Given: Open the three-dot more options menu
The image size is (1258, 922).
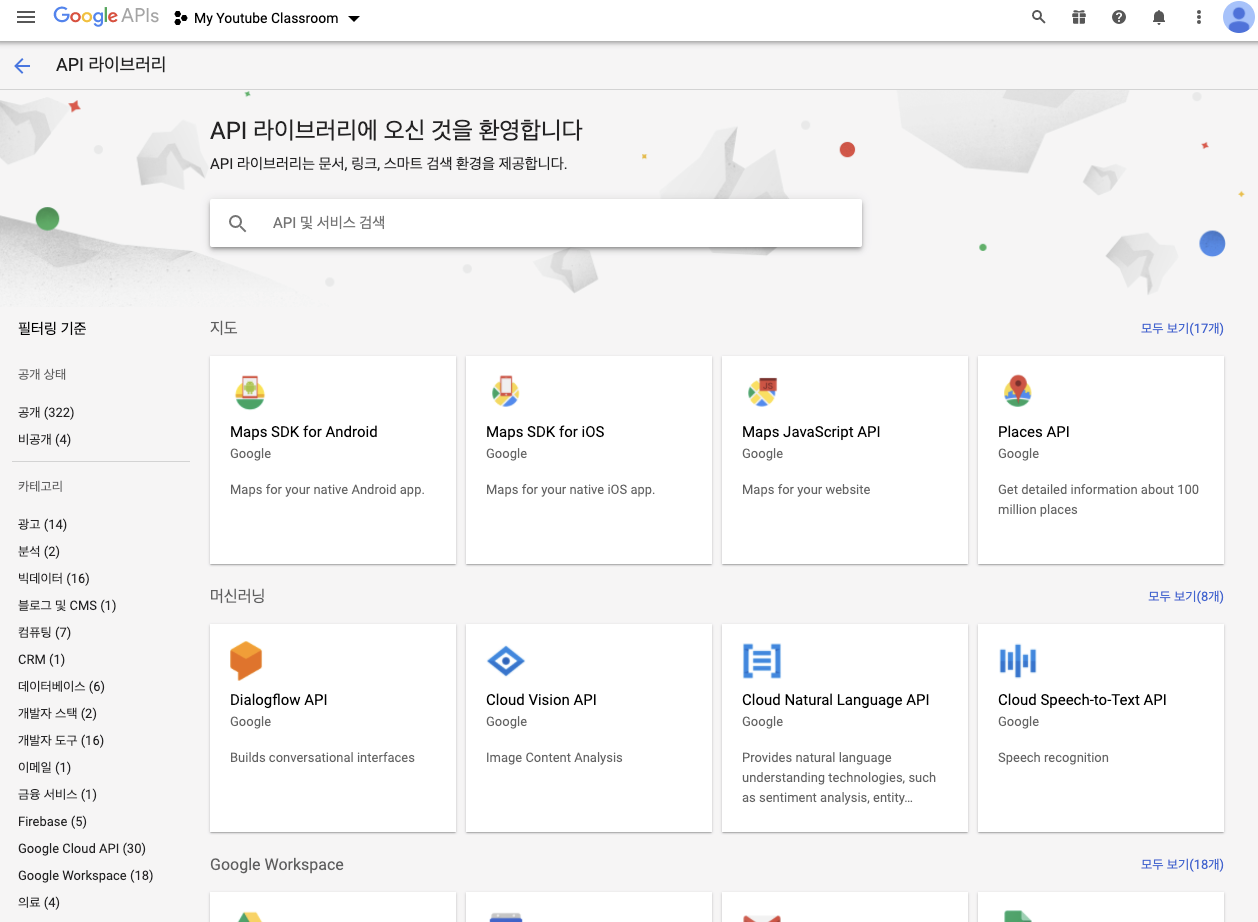Looking at the screenshot, I should coord(1199,17).
